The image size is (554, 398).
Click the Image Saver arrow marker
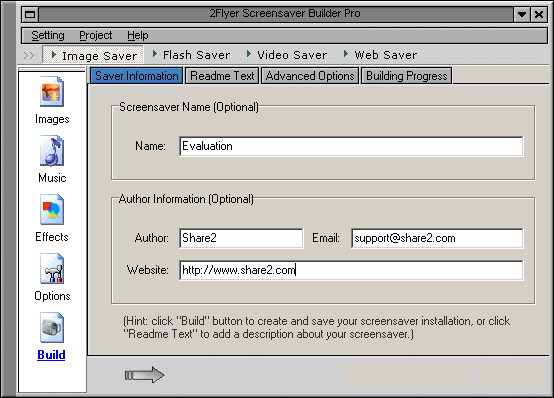pyautogui.click(x=54, y=55)
